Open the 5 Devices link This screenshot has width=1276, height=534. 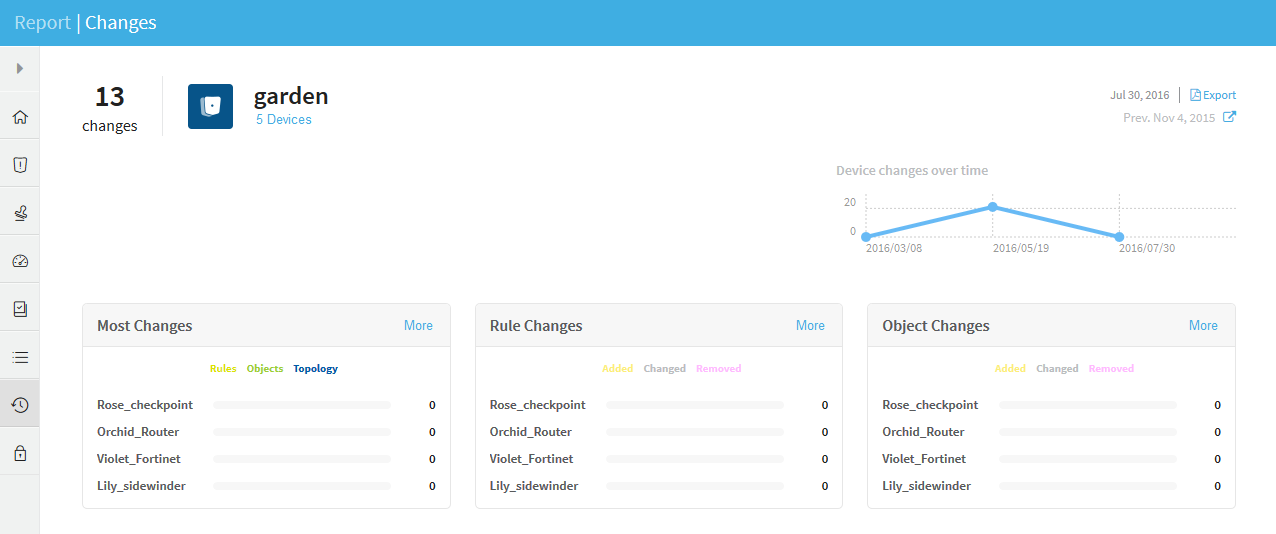(283, 120)
